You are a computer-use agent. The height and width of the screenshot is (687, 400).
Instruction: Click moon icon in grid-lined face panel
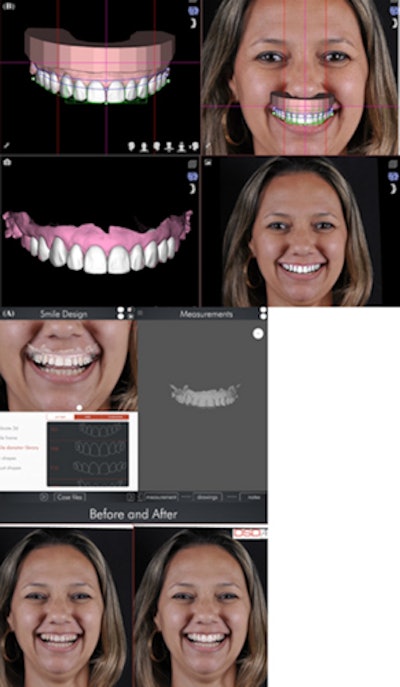pyautogui.click(x=394, y=23)
